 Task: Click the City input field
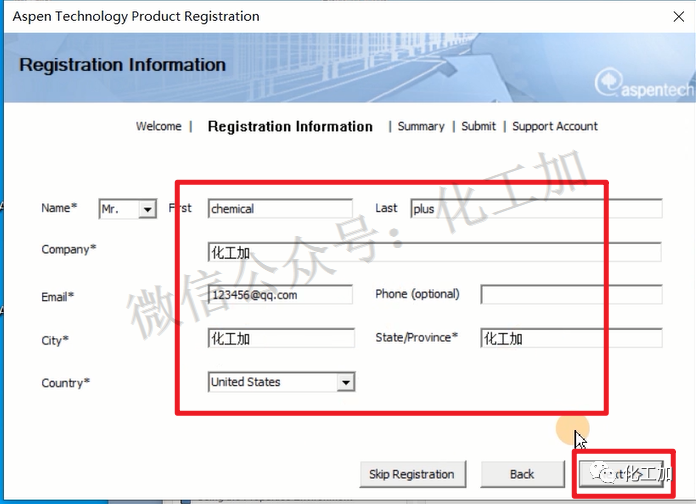281,338
